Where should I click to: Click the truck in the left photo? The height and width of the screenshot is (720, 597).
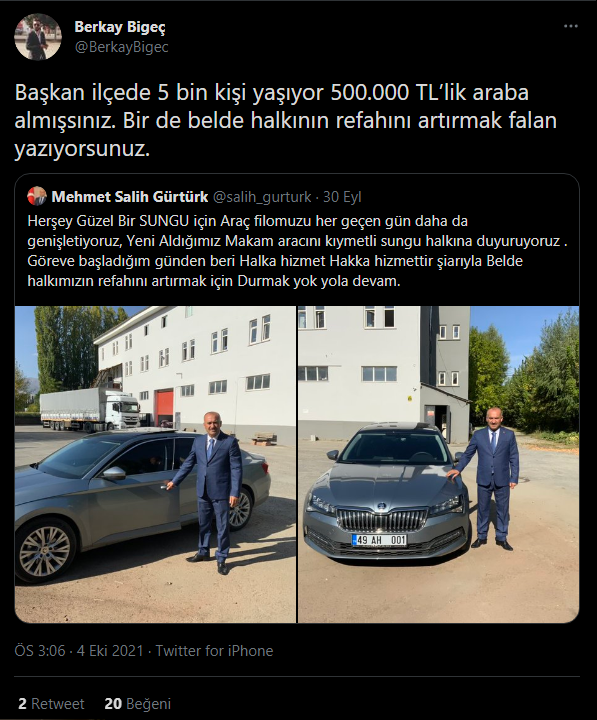click(x=89, y=410)
